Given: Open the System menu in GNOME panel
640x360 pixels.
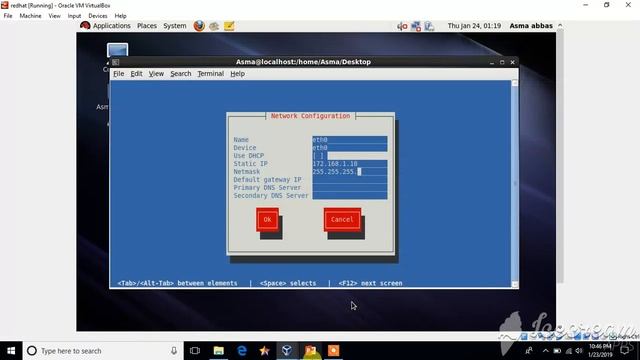Looking at the screenshot, I should pos(175,26).
